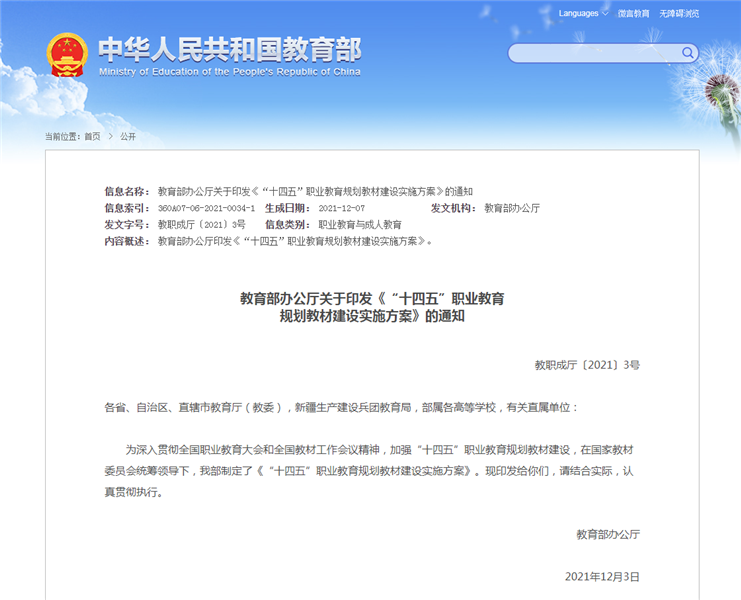Focus the site search input field
This screenshot has width=741, height=600.
coord(594,53)
